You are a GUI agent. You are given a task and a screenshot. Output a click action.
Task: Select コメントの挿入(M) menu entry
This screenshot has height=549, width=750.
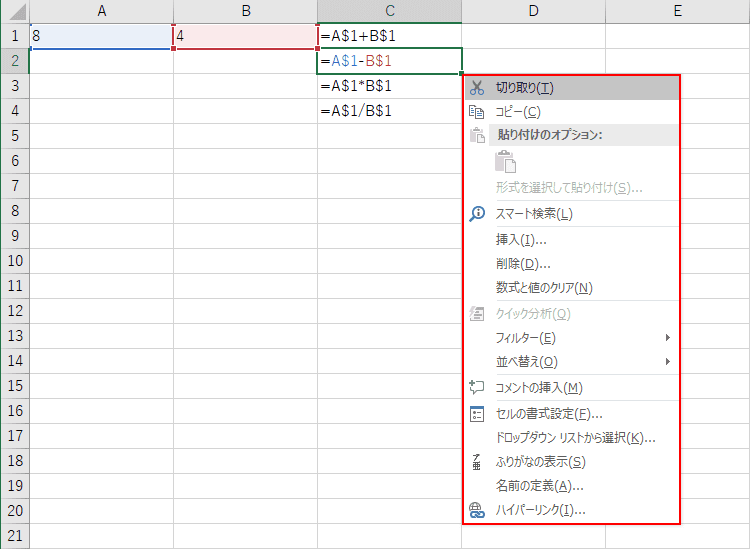point(572,387)
